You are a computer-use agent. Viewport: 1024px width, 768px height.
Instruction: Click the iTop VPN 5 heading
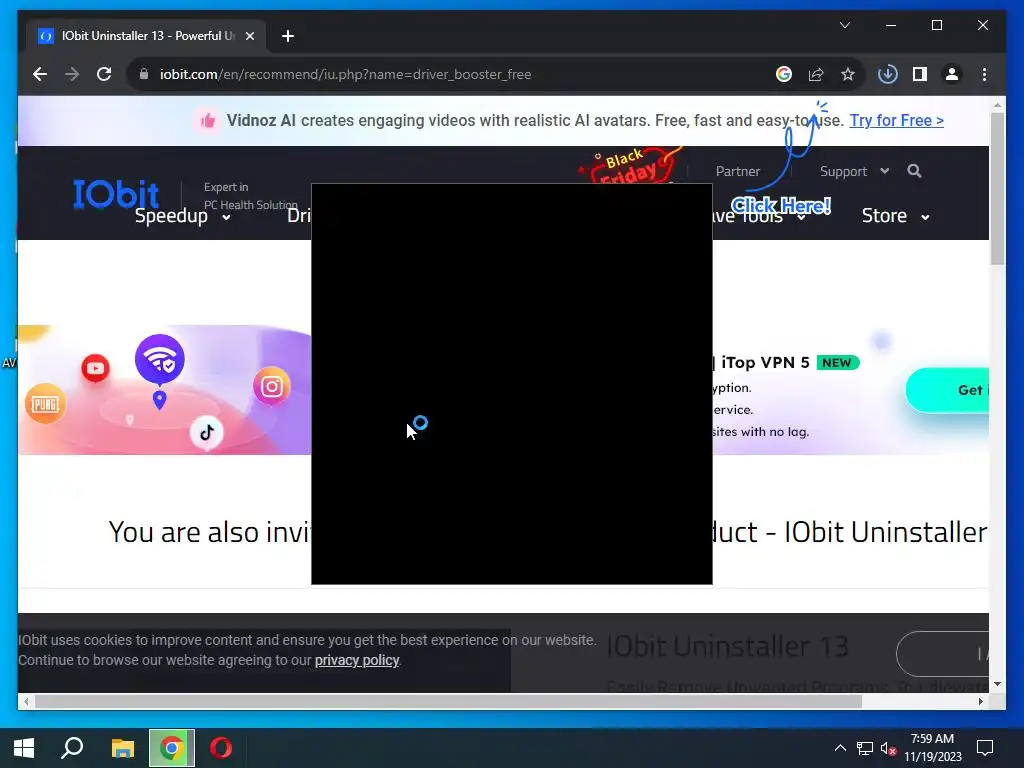[x=765, y=362]
